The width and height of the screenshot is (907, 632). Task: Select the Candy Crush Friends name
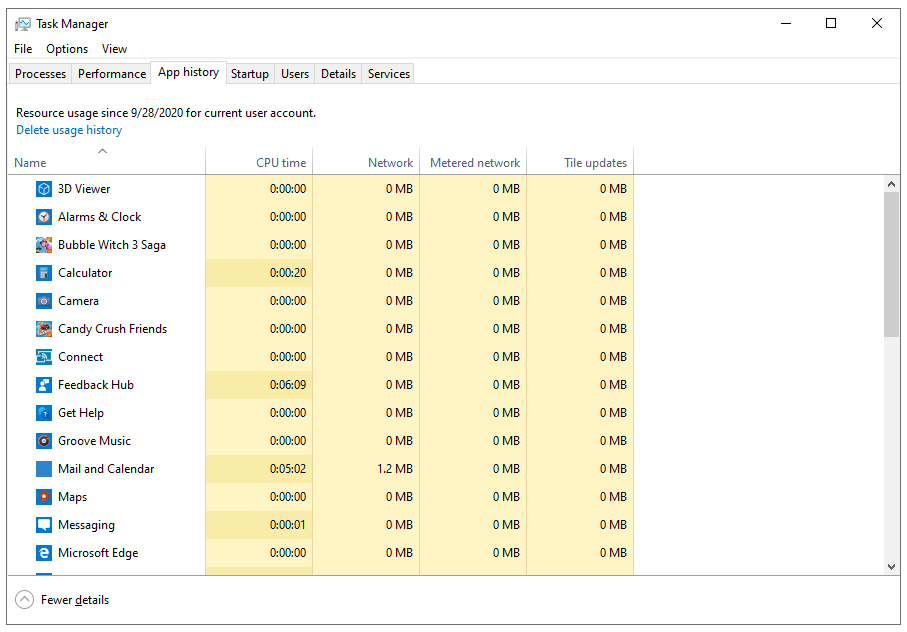[112, 329]
